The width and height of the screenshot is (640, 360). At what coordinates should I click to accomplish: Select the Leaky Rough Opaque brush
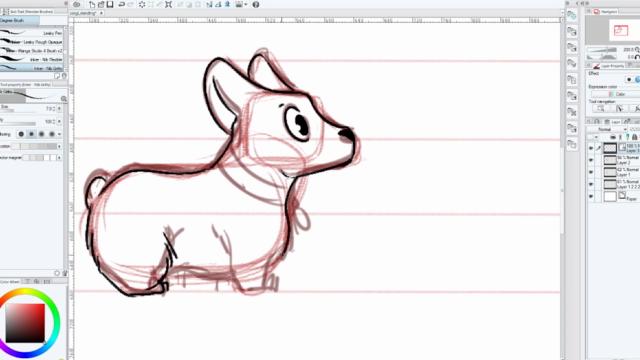point(32,42)
